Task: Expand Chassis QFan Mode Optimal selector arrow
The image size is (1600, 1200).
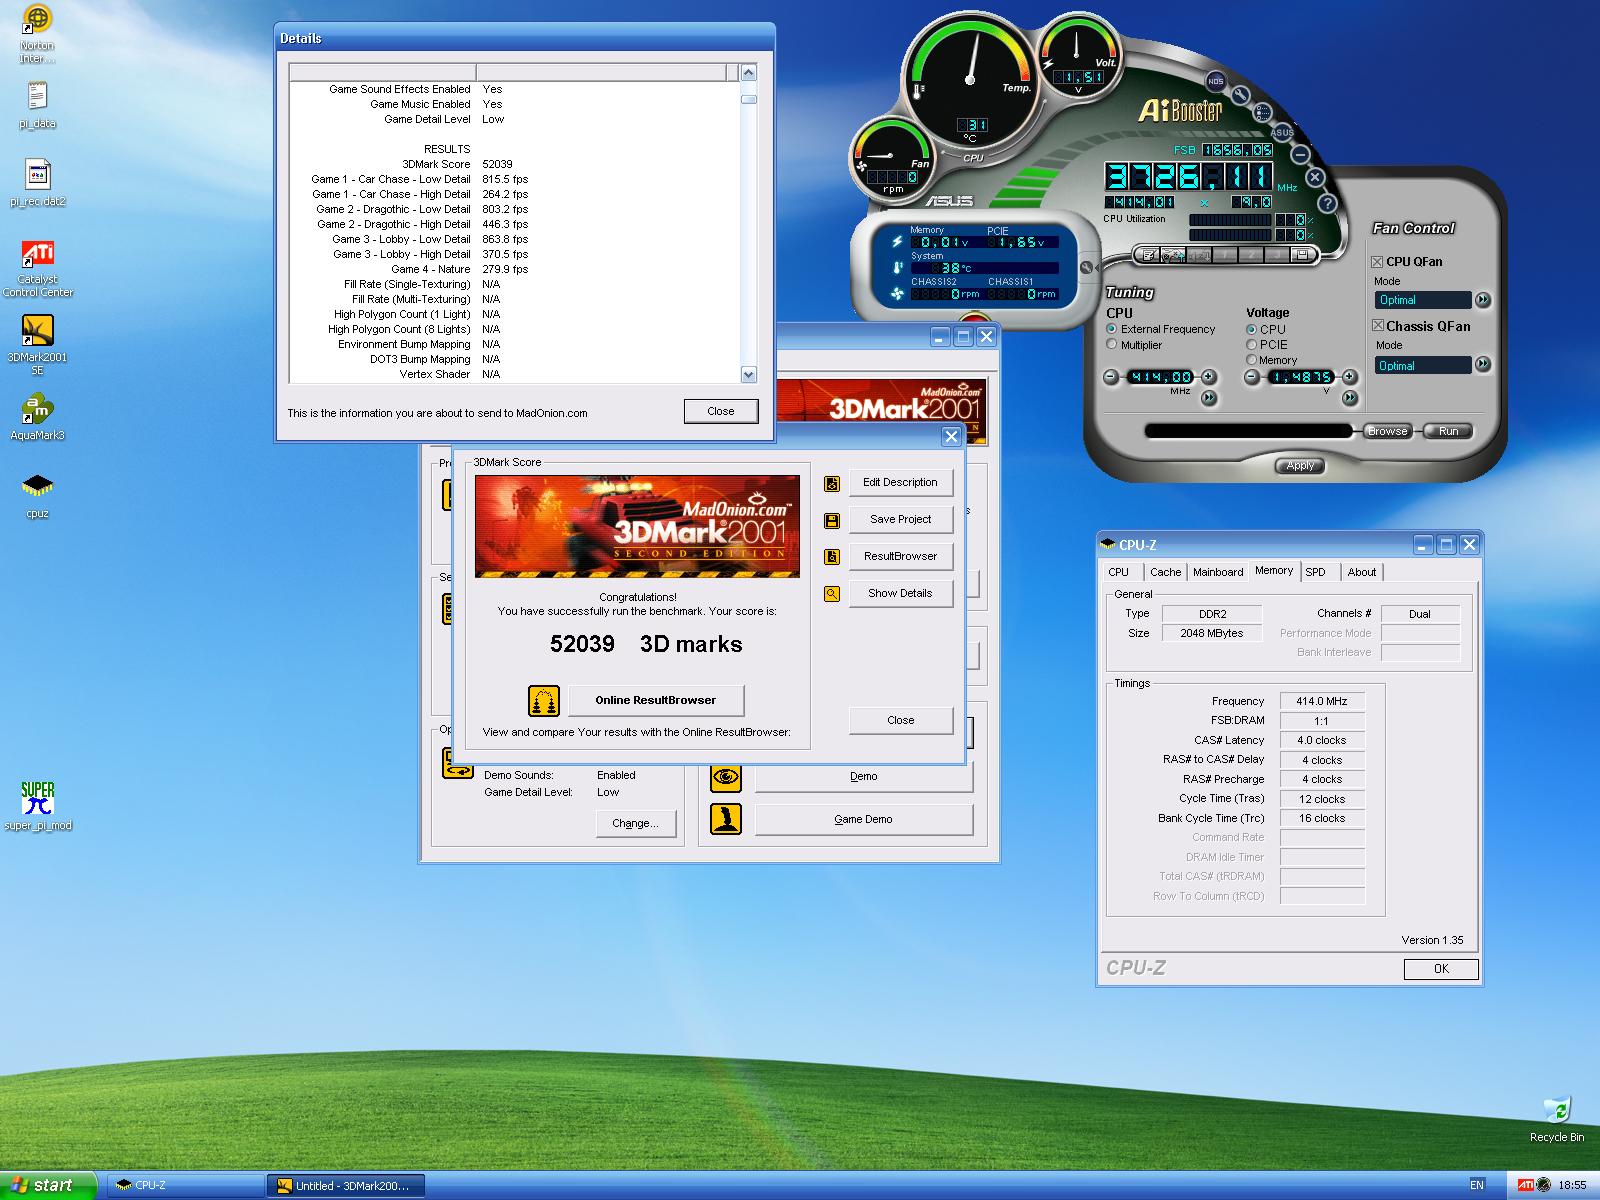Action: click(1483, 365)
